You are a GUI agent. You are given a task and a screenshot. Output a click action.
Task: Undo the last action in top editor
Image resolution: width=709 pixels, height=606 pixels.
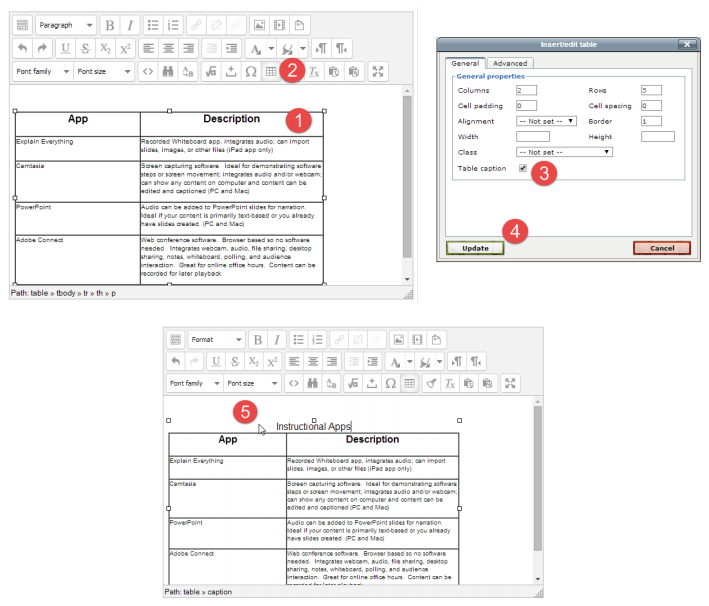coord(23,48)
